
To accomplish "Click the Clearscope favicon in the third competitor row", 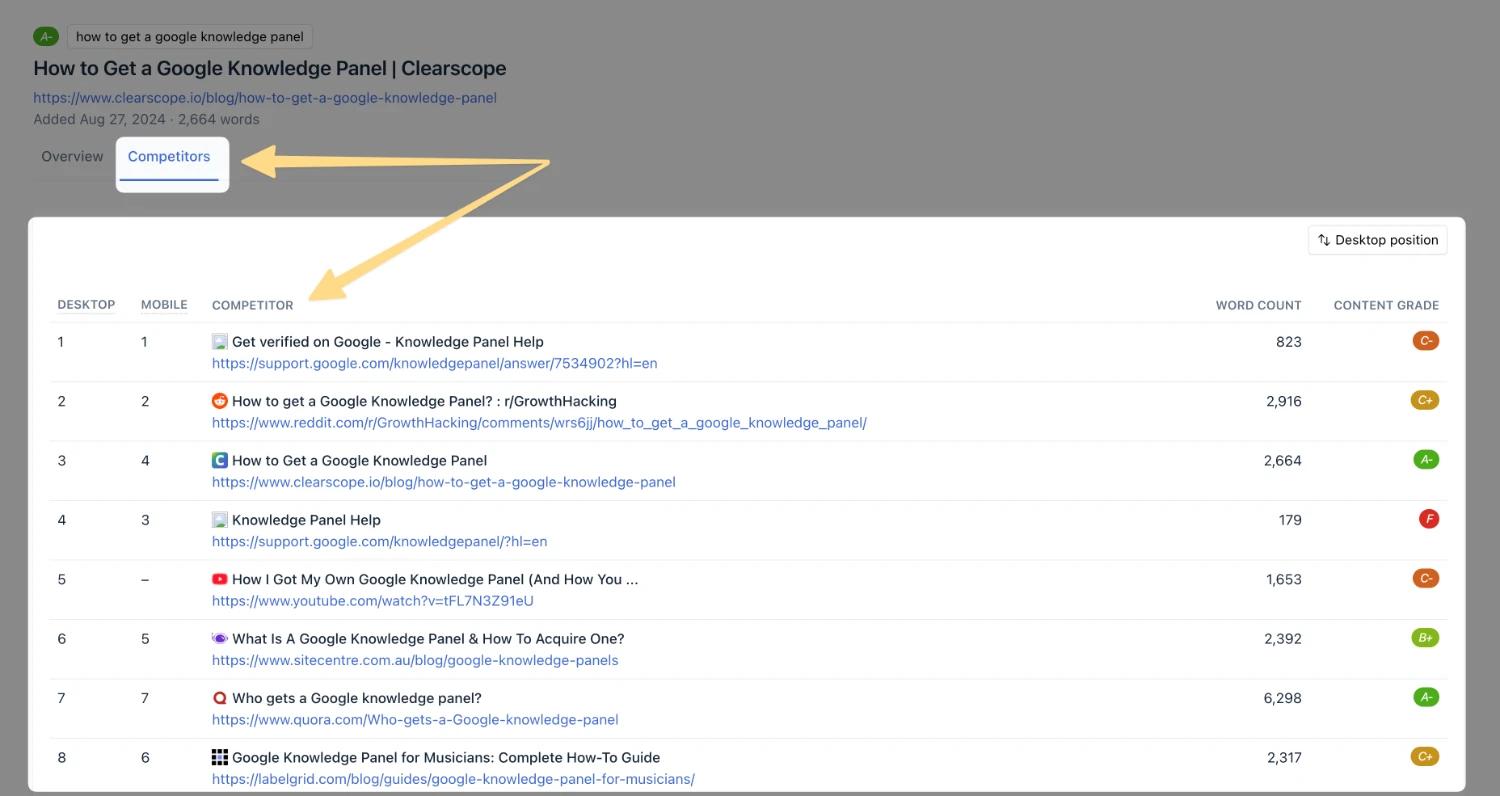I will [x=220, y=461].
